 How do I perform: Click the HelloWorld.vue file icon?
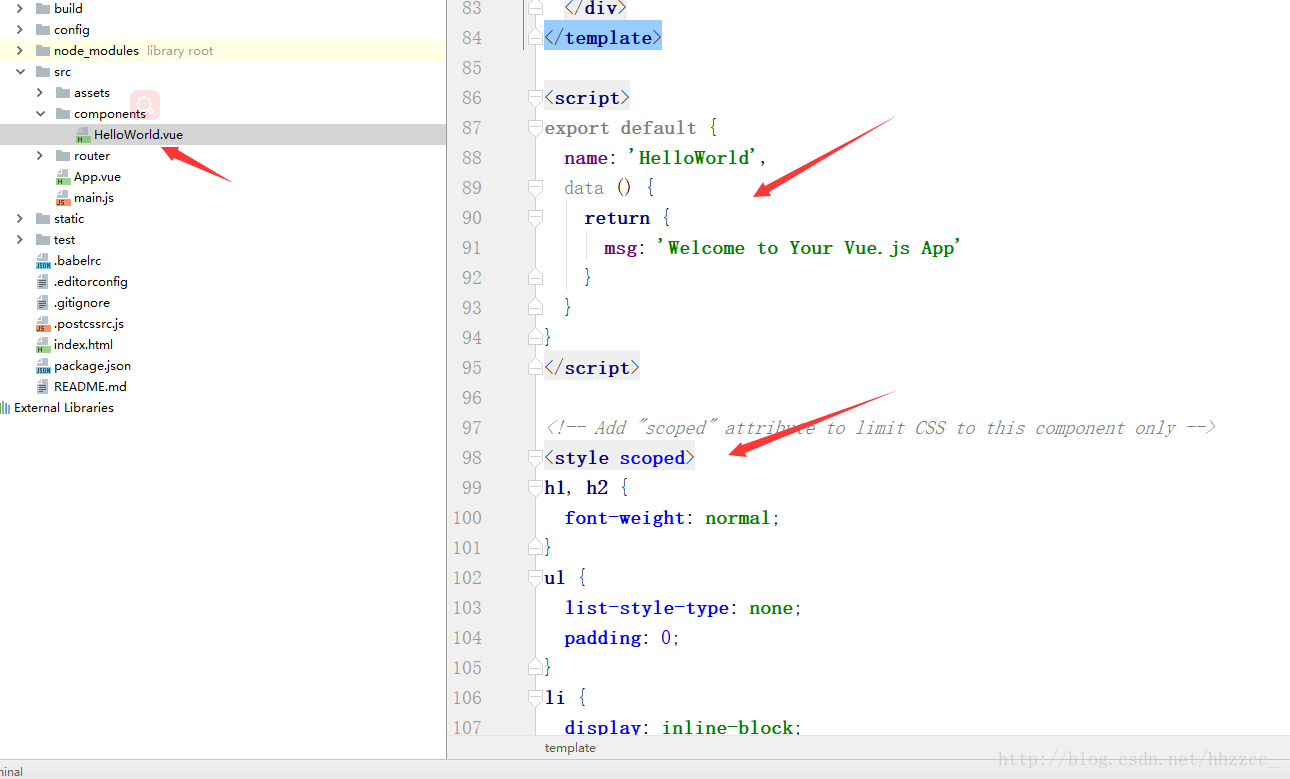83,135
